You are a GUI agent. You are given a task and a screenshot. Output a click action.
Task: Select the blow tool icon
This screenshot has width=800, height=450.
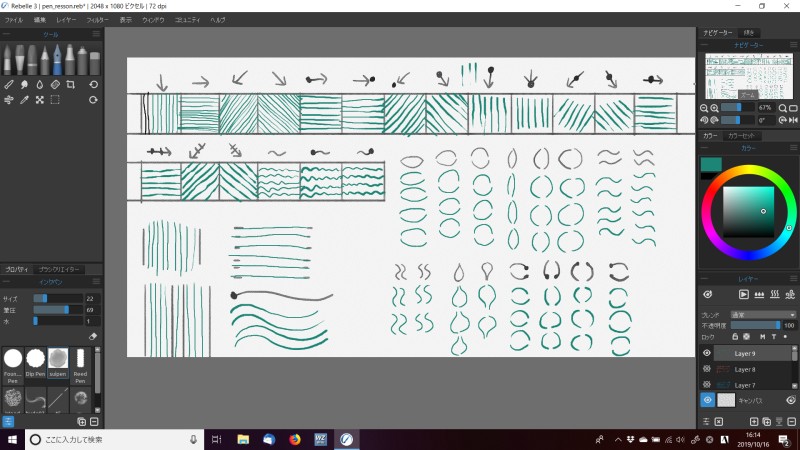pyautogui.click(x=9, y=100)
